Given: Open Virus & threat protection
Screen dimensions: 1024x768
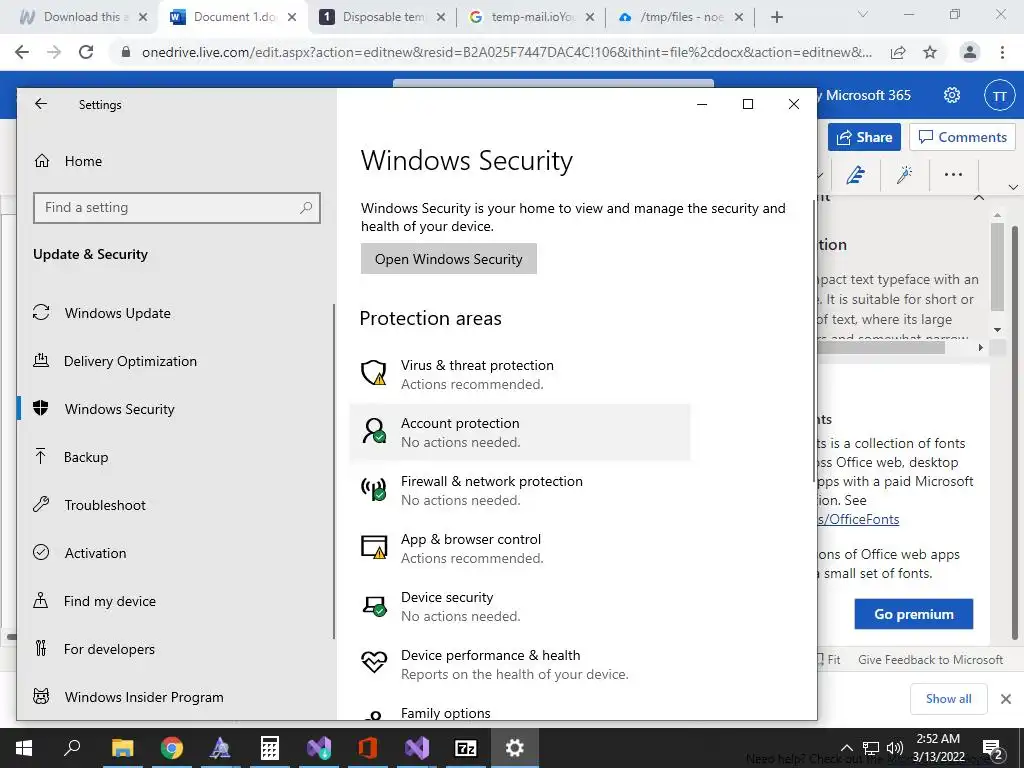Looking at the screenshot, I should point(519,375).
